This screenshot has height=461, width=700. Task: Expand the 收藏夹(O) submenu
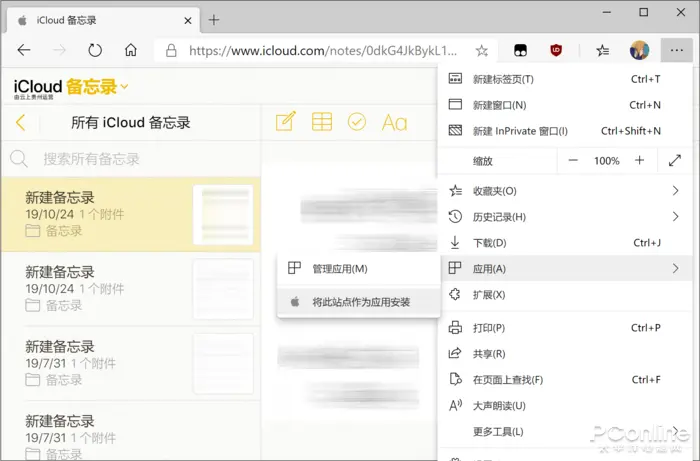pos(565,191)
